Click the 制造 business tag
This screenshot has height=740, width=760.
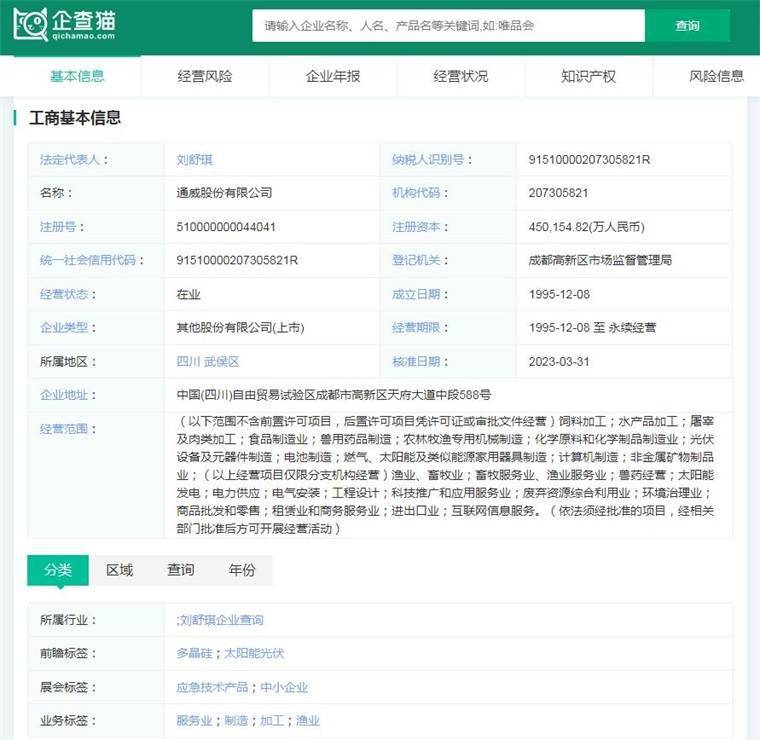click(x=236, y=721)
